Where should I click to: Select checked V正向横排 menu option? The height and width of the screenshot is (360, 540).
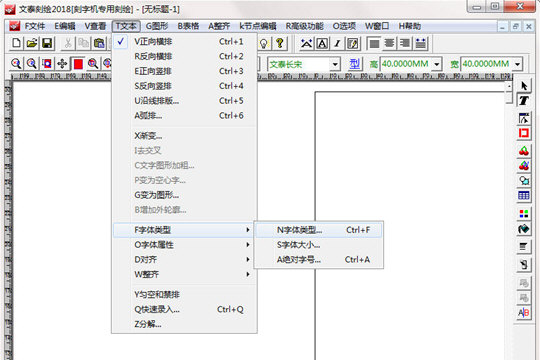[x=185, y=42]
